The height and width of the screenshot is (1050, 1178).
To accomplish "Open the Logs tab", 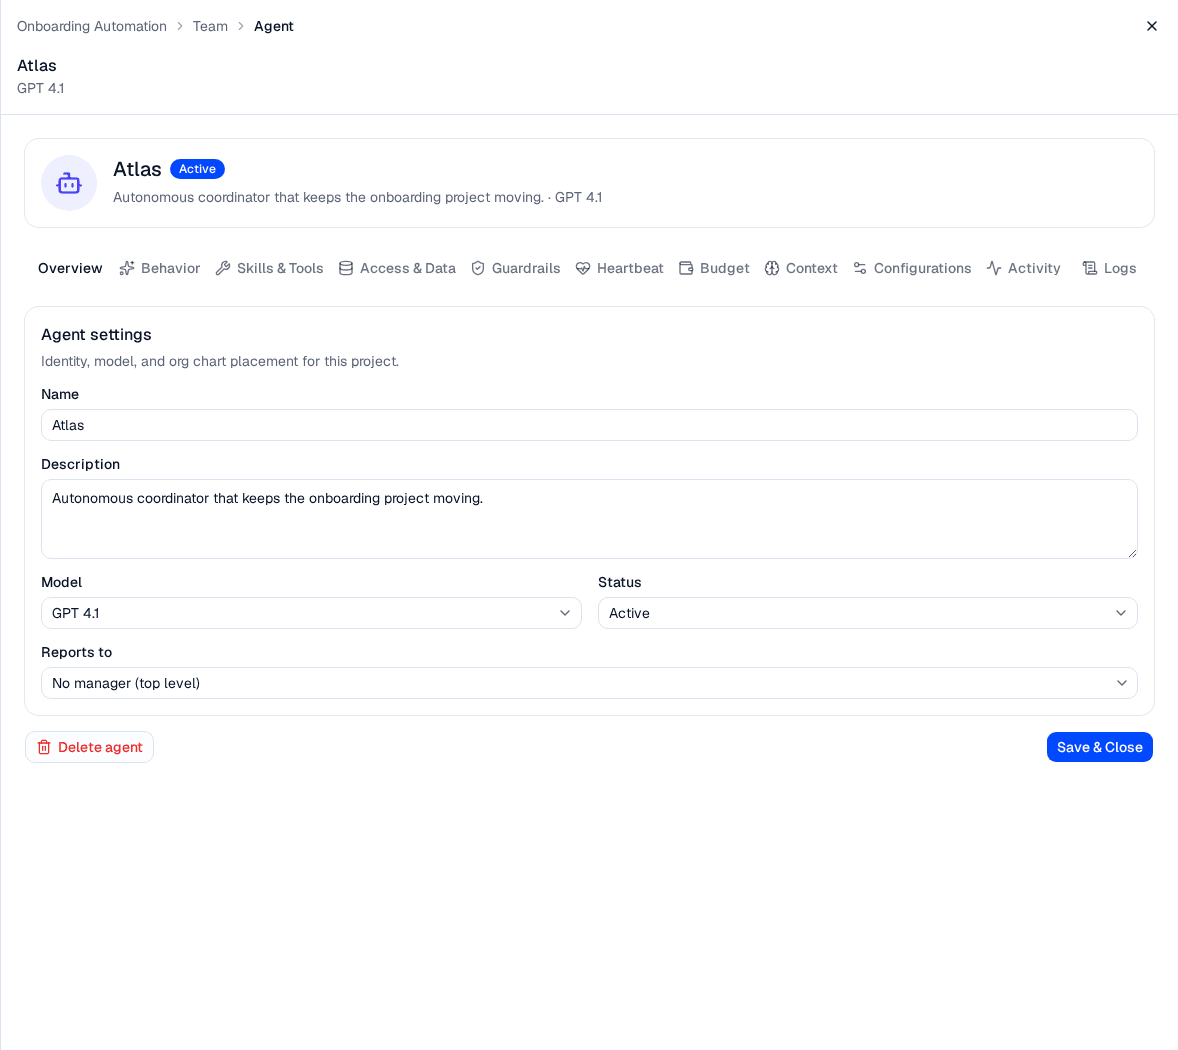I will (x=1109, y=268).
